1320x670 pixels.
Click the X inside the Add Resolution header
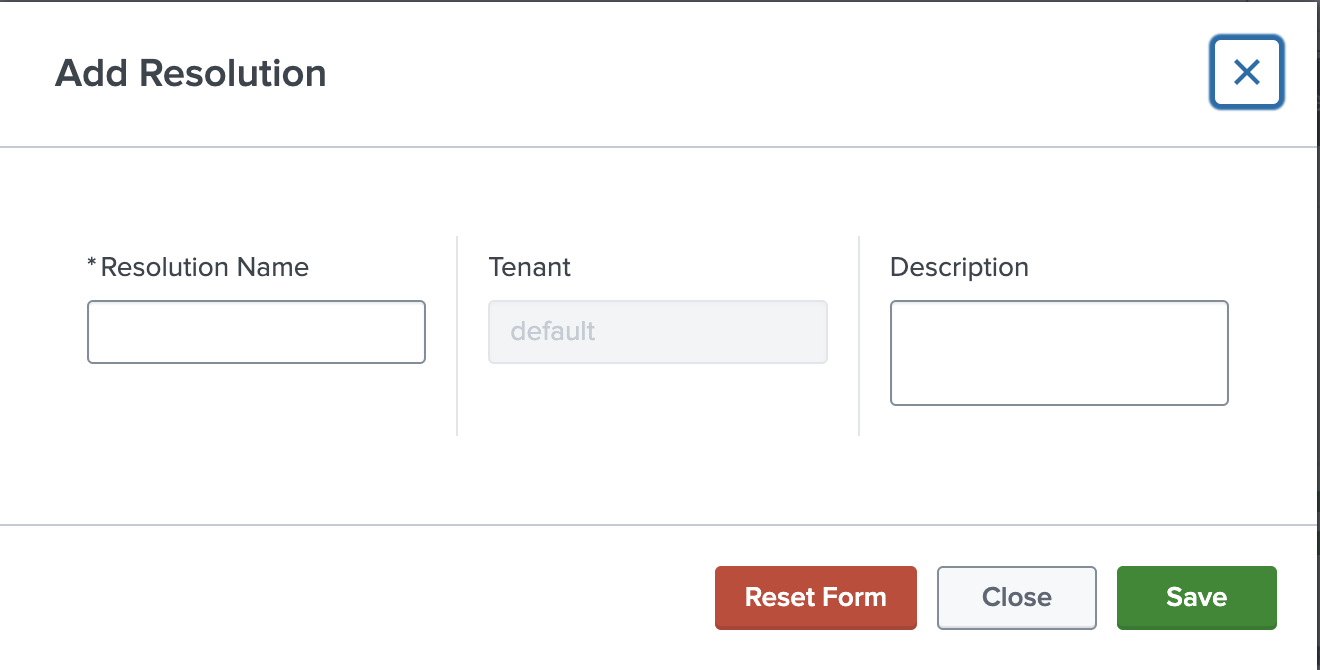pyautogui.click(x=1246, y=72)
